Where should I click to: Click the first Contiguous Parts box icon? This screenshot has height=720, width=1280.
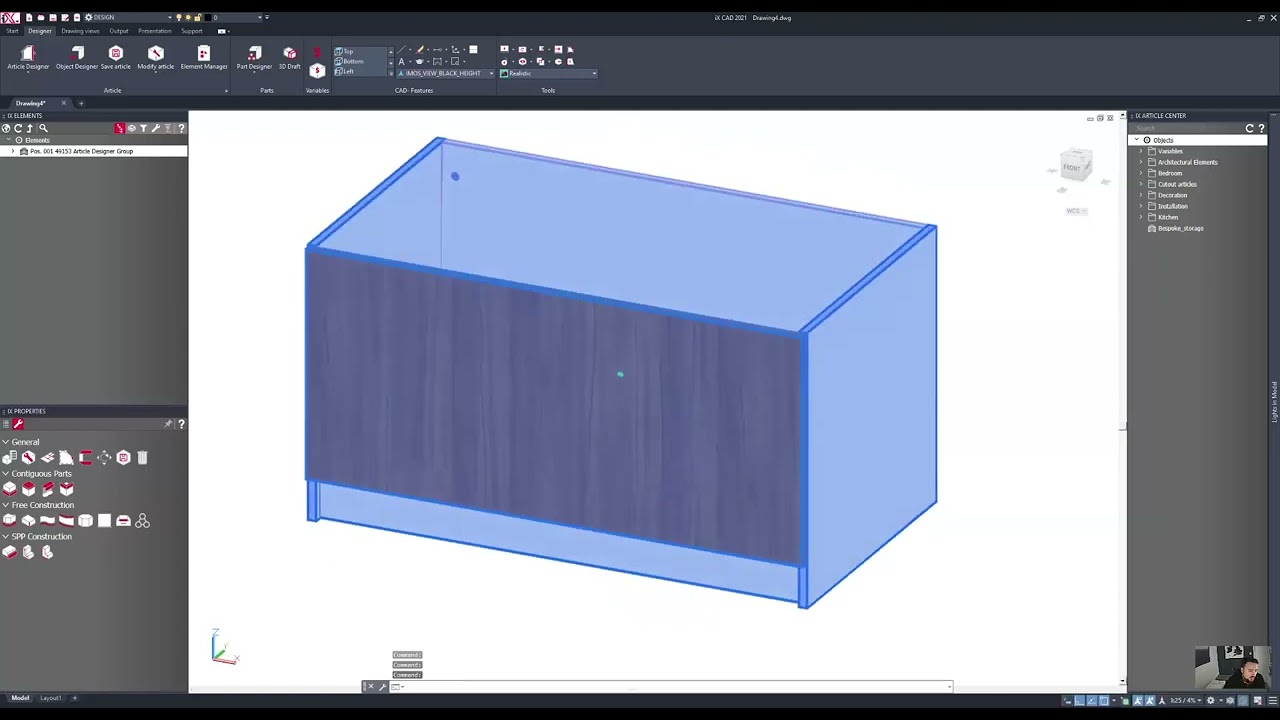click(x=10, y=489)
